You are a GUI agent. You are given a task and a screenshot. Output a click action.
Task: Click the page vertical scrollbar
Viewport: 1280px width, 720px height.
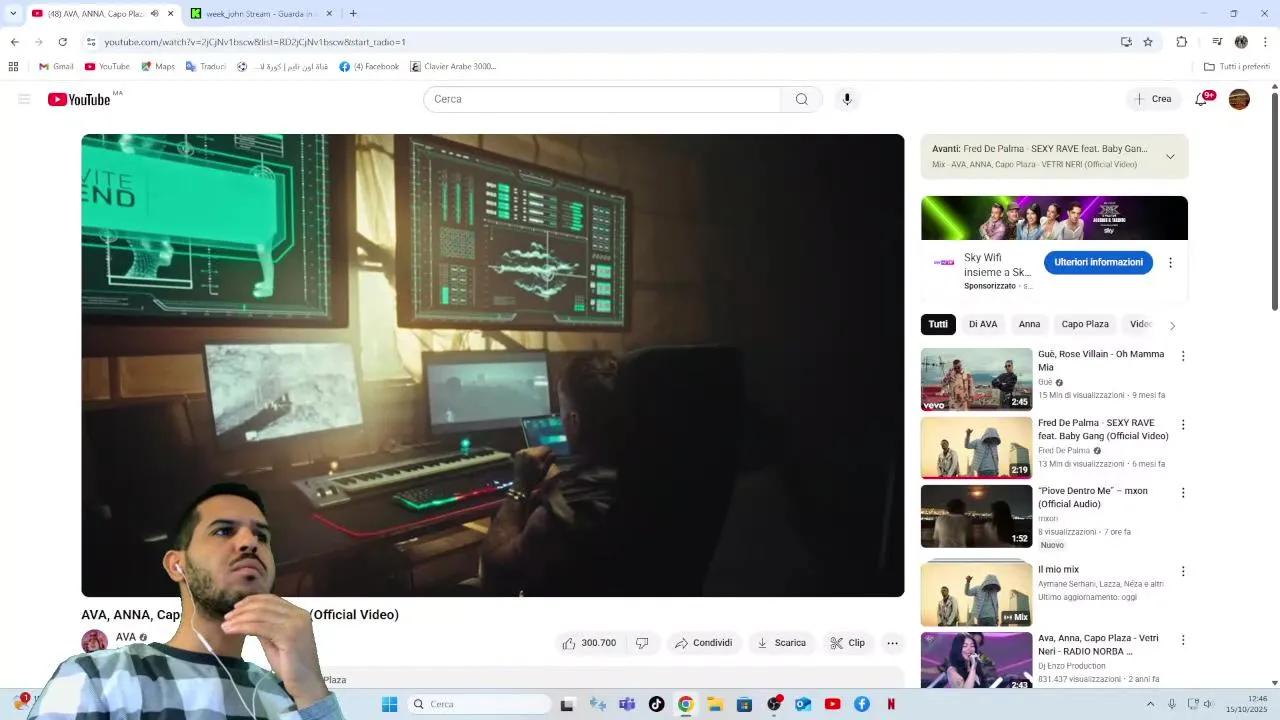[1274, 200]
